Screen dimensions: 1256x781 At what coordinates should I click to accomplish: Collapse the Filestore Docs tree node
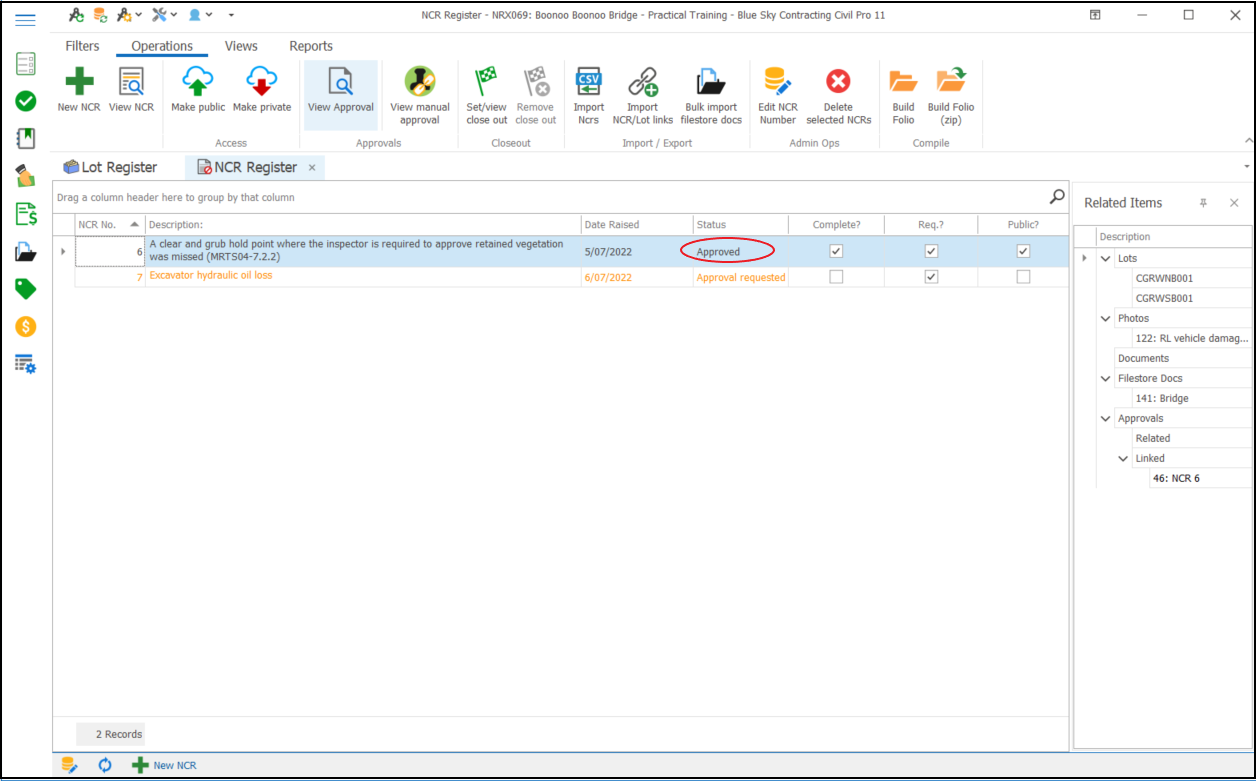click(1106, 379)
